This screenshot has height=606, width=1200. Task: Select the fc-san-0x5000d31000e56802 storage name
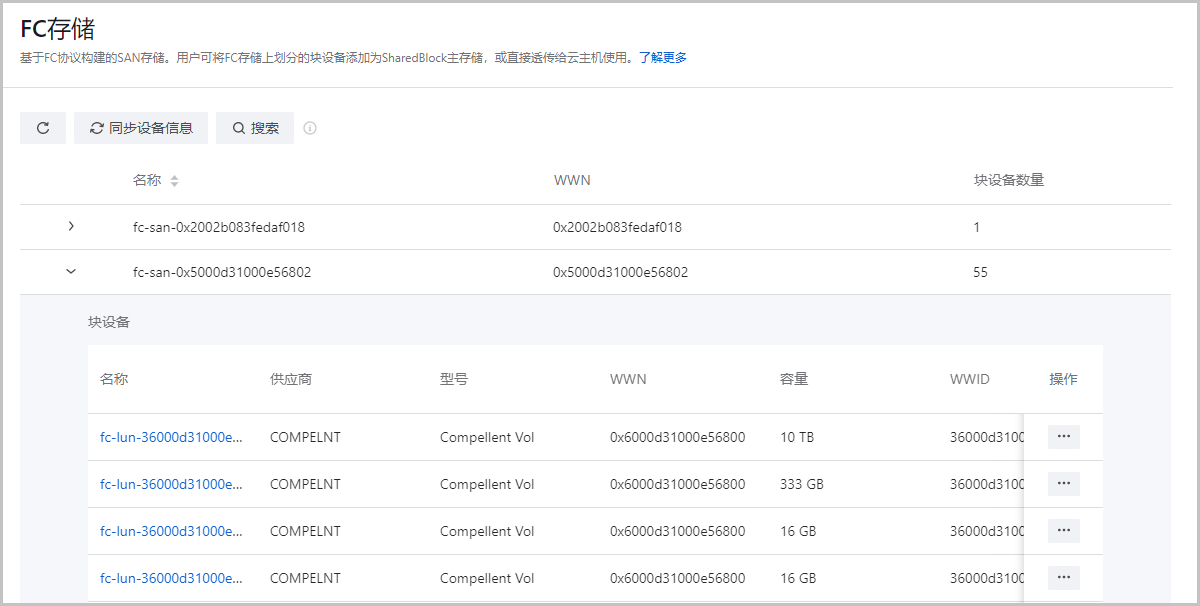pos(221,272)
